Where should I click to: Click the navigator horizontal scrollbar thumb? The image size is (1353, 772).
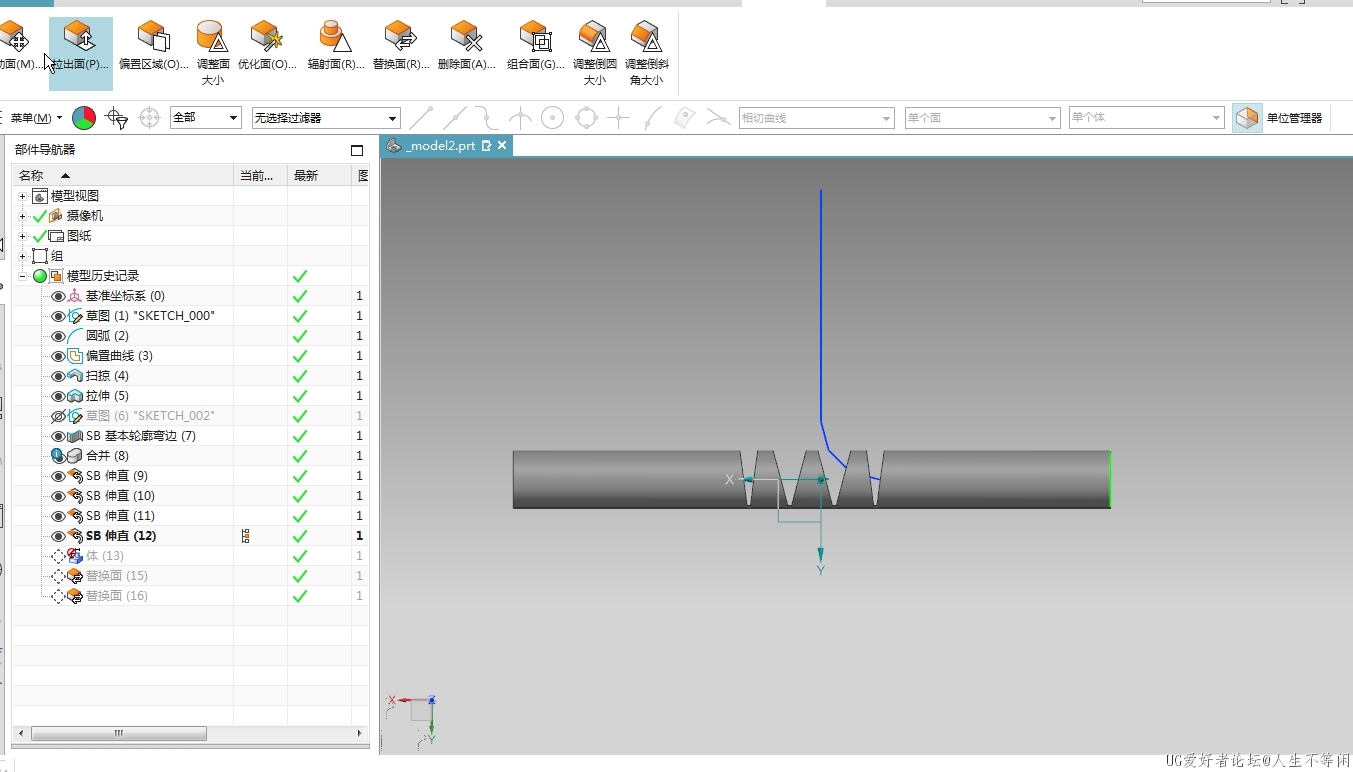(119, 733)
